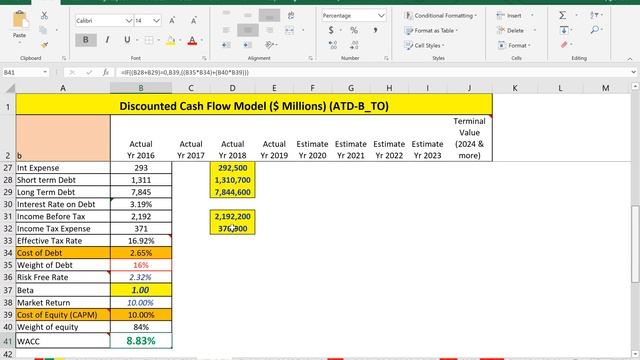640x360 pixels.
Task: Apply Accounting dollar number format
Action: (x=331, y=30)
